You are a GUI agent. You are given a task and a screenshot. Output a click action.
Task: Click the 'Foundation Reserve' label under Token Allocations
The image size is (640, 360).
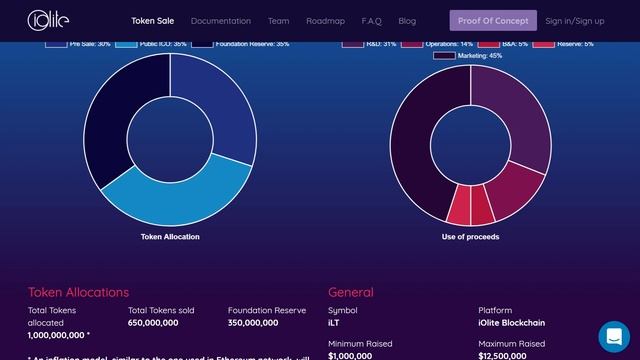[267, 310]
